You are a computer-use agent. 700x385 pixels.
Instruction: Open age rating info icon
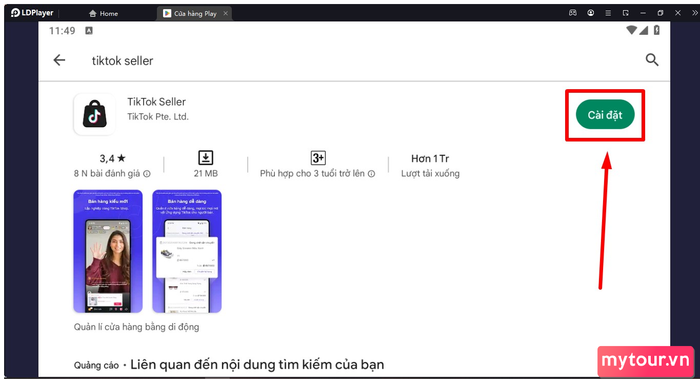click(x=371, y=174)
